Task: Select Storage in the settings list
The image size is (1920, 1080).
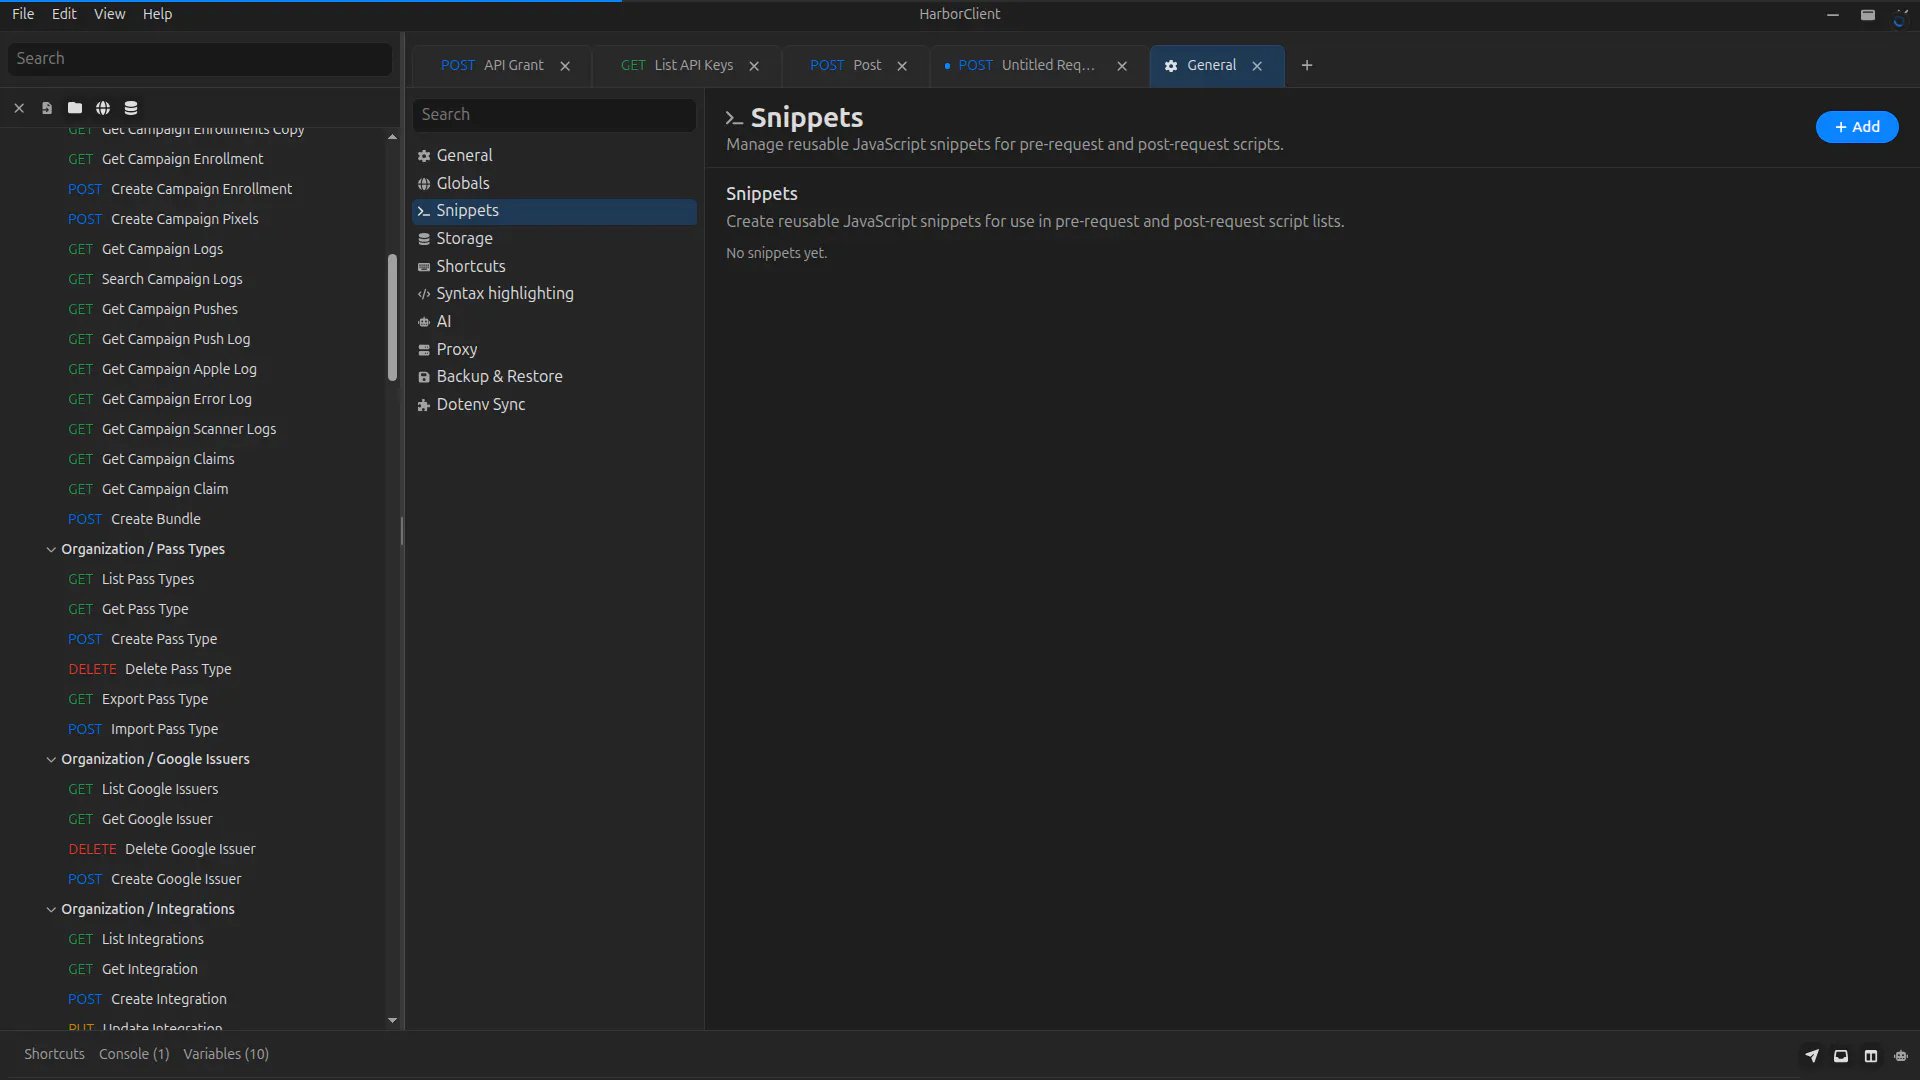Action: [554, 239]
